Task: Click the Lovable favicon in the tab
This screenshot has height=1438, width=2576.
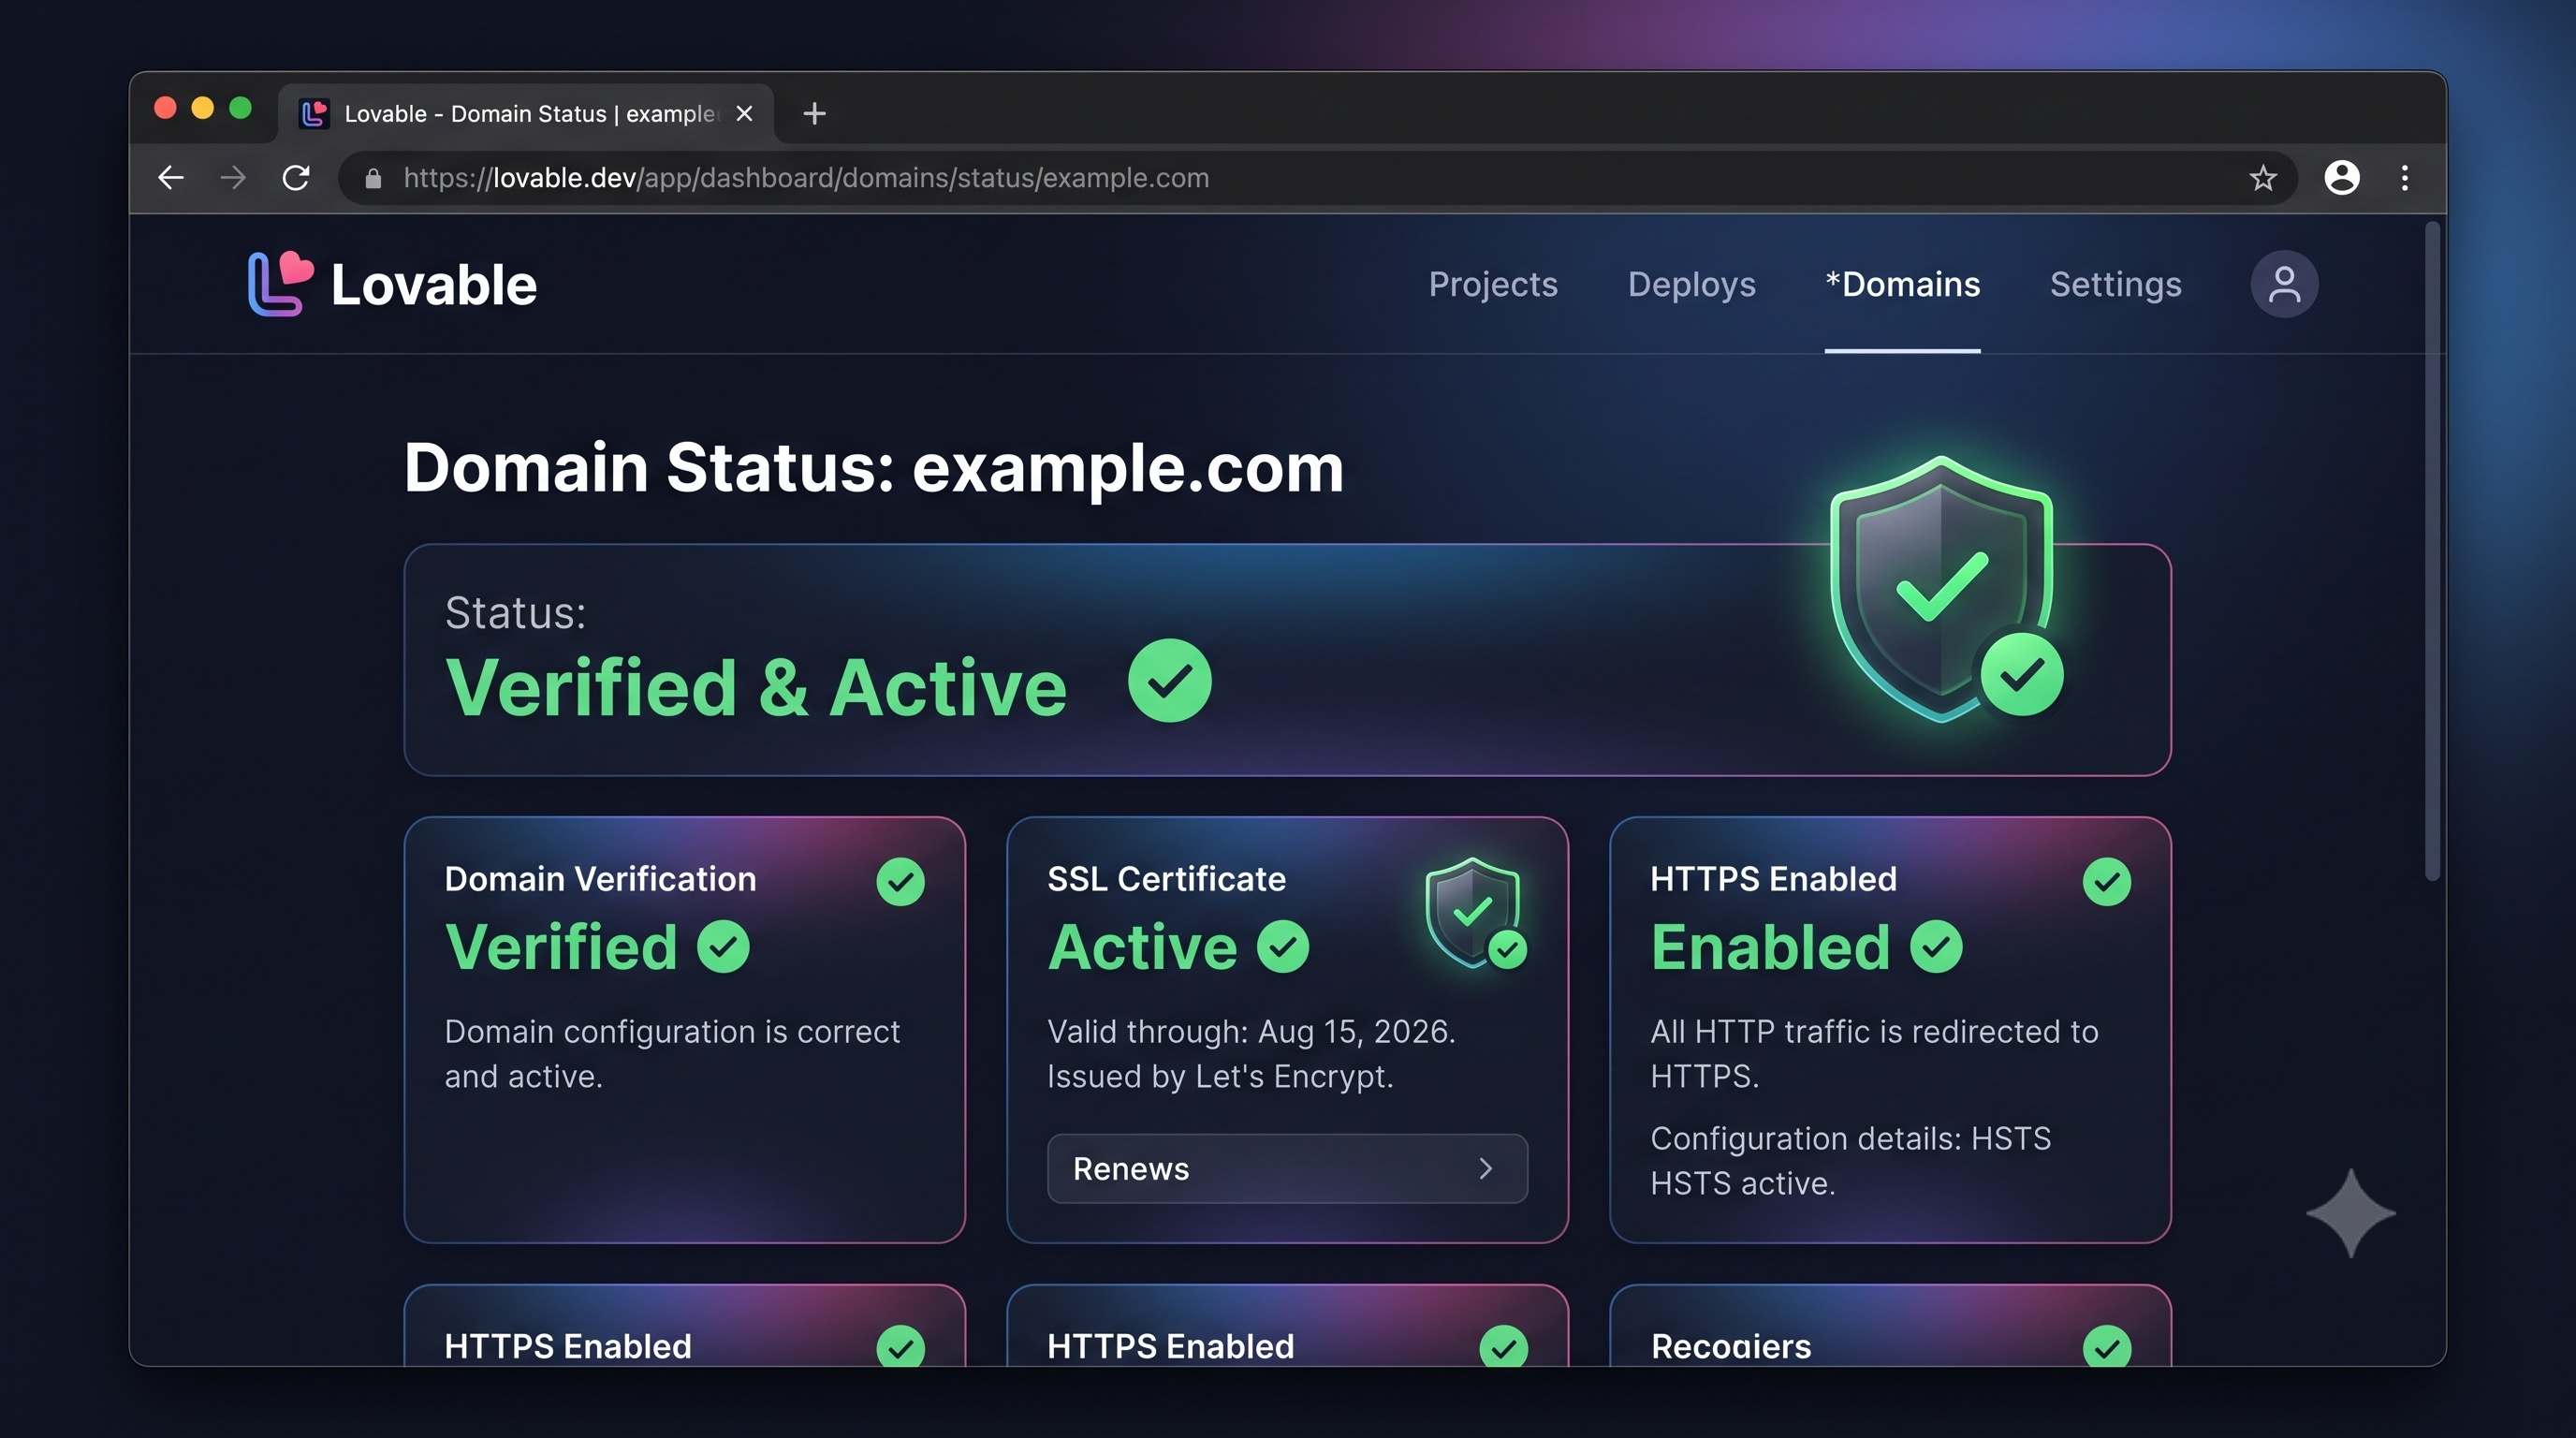Action: point(314,113)
